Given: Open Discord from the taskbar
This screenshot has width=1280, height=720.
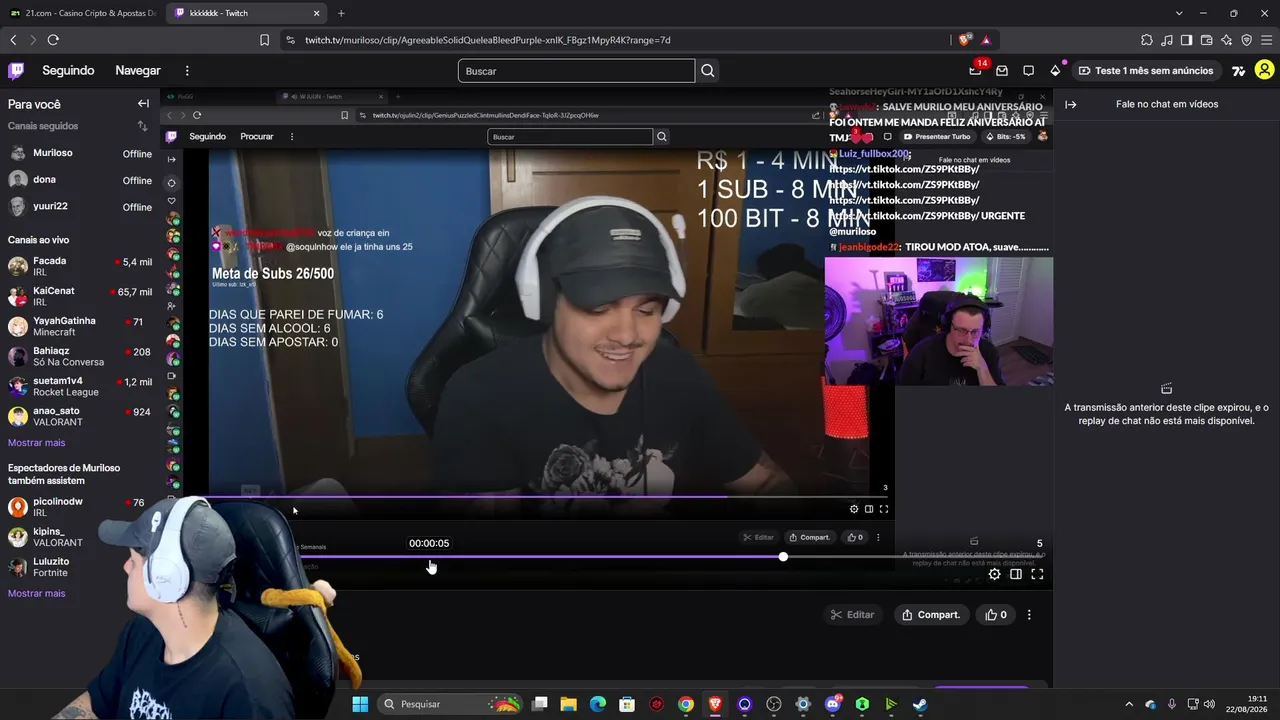Looking at the screenshot, I should 833,704.
